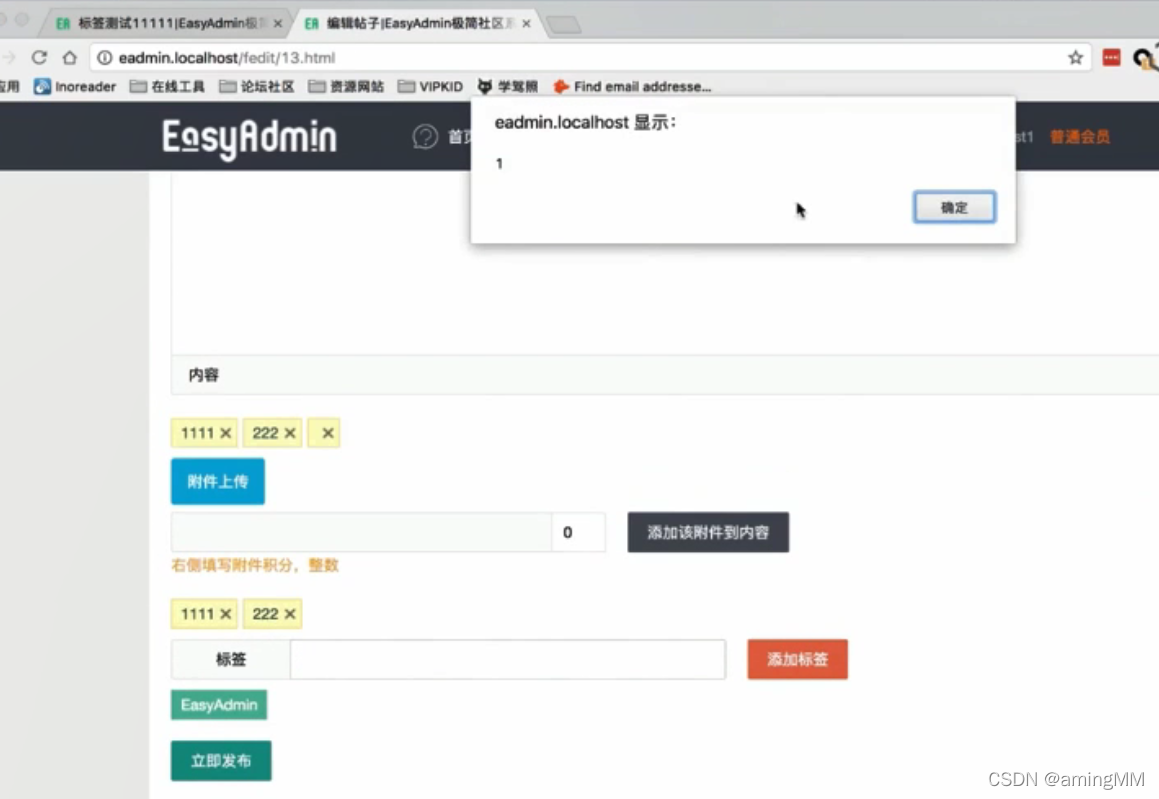Screen dimensions: 1159x799
Task: Remove the empty tag with X
Action: pos(327,433)
